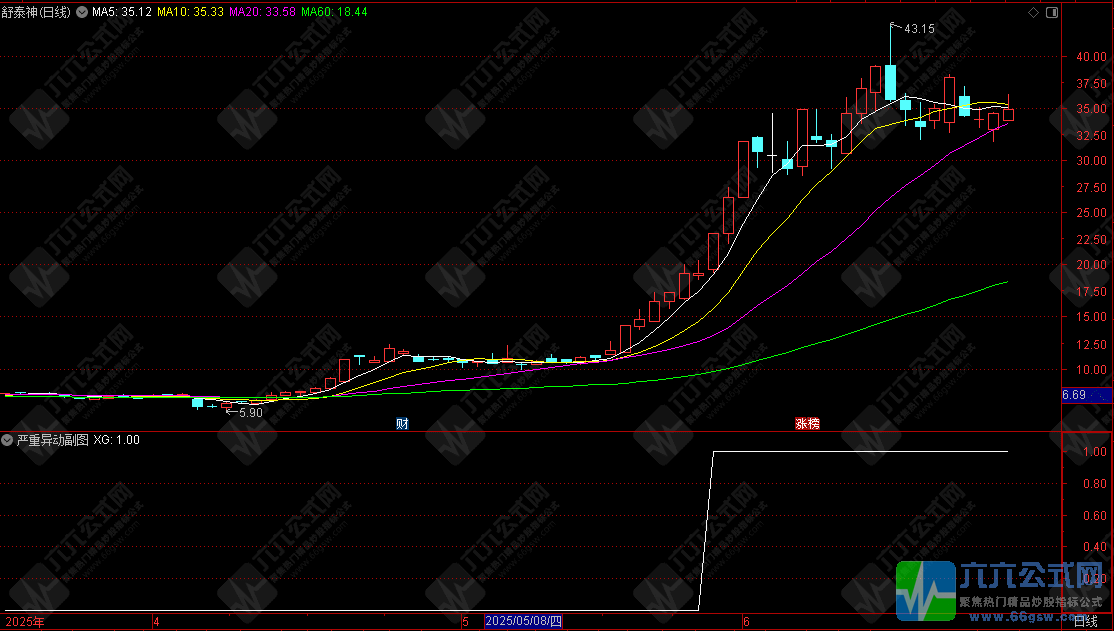Click the XG: 1.00 indicator value label
The height and width of the screenshot is (631, 1114).
pyautogui.click(x=117, y=440)
